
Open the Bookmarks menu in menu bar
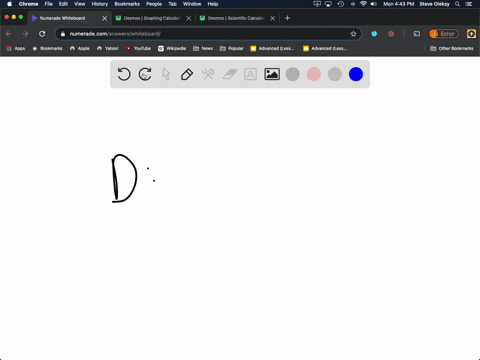click(127, 4)
